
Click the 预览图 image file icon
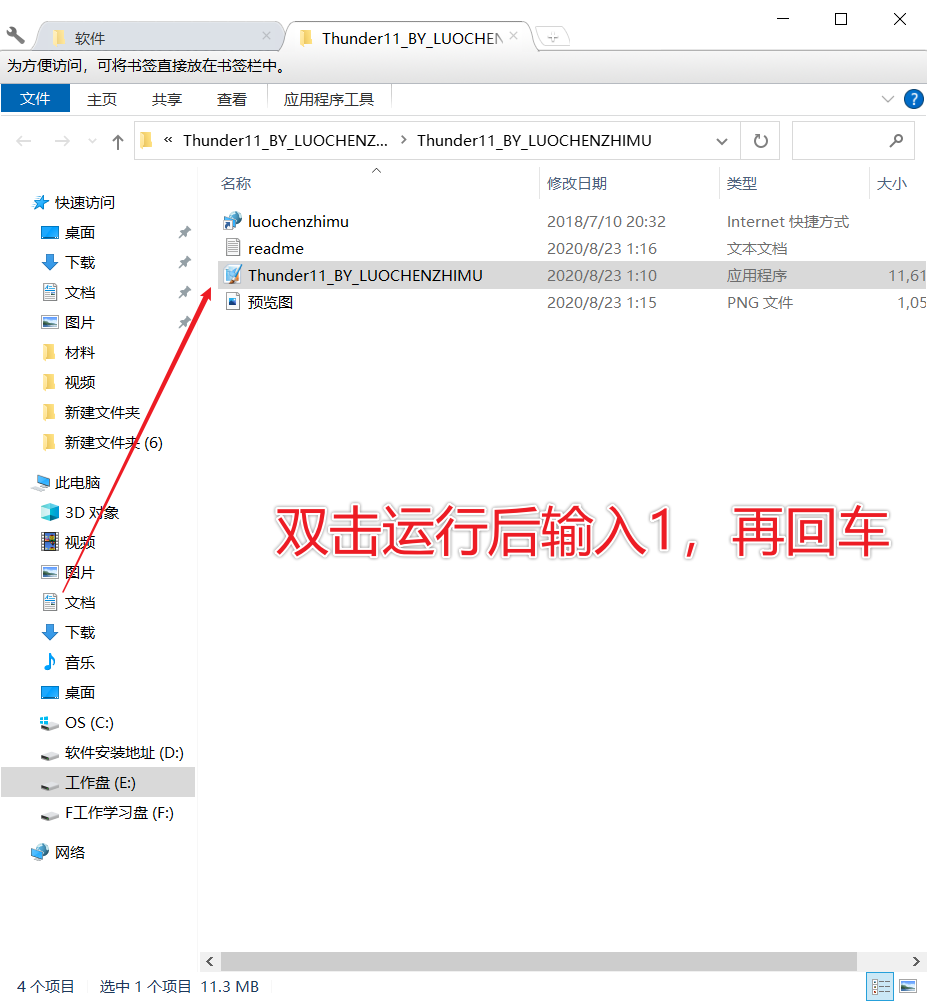click(x=233, y=301)
